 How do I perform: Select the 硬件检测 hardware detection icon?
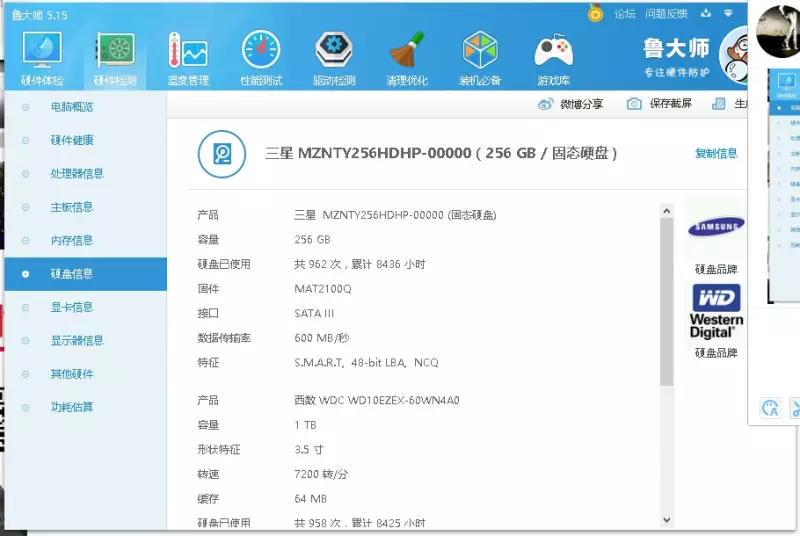pyautogui.click(x=115, y=50)
